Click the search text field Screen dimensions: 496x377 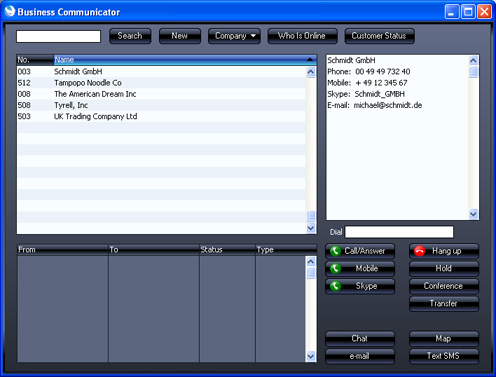coord(58,36)
